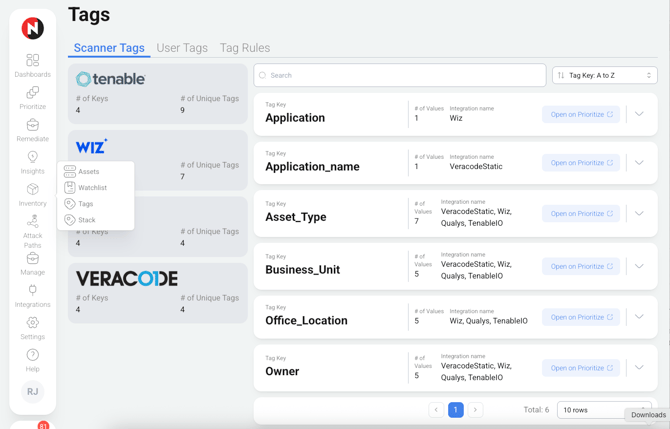Click Open on Prioritize for Owner
This screenshot has height=429, width=670.
coord(581,368)
